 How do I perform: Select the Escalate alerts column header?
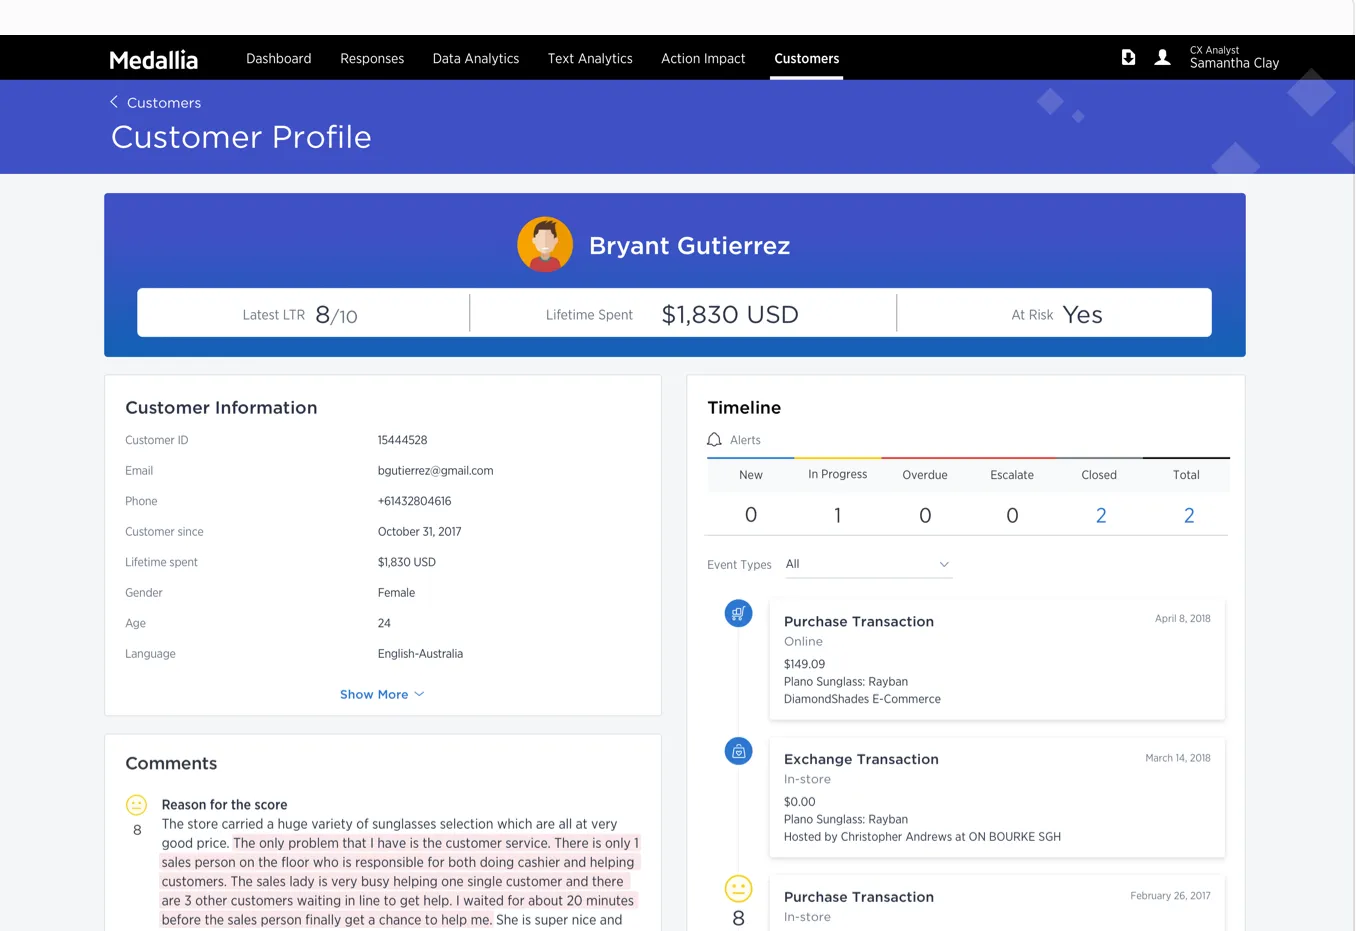click(x=1012, y=475)
